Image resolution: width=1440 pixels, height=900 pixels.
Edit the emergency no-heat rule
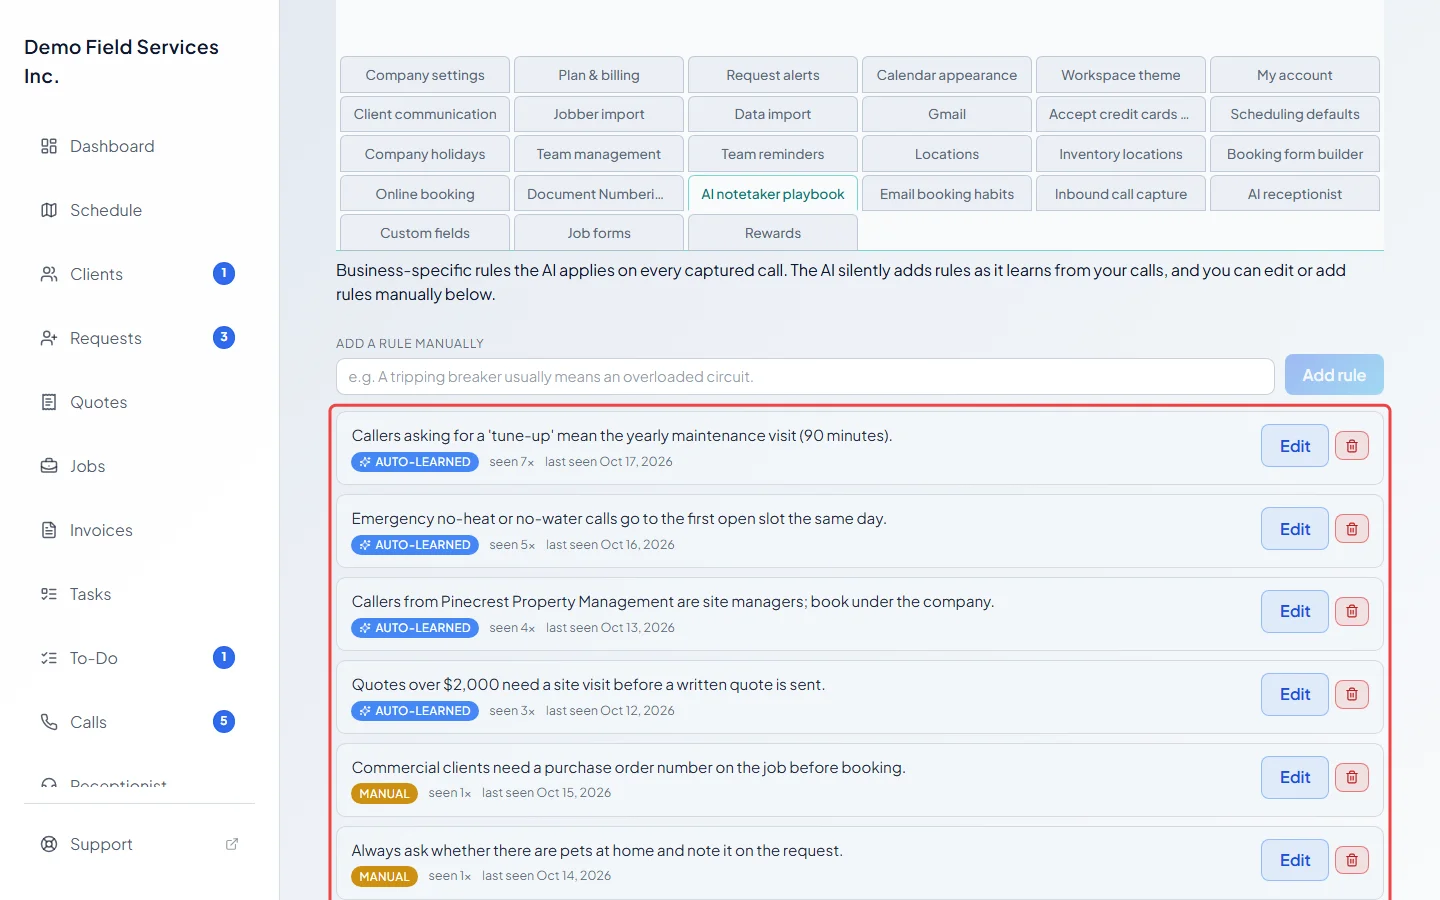pos(1295,529)
